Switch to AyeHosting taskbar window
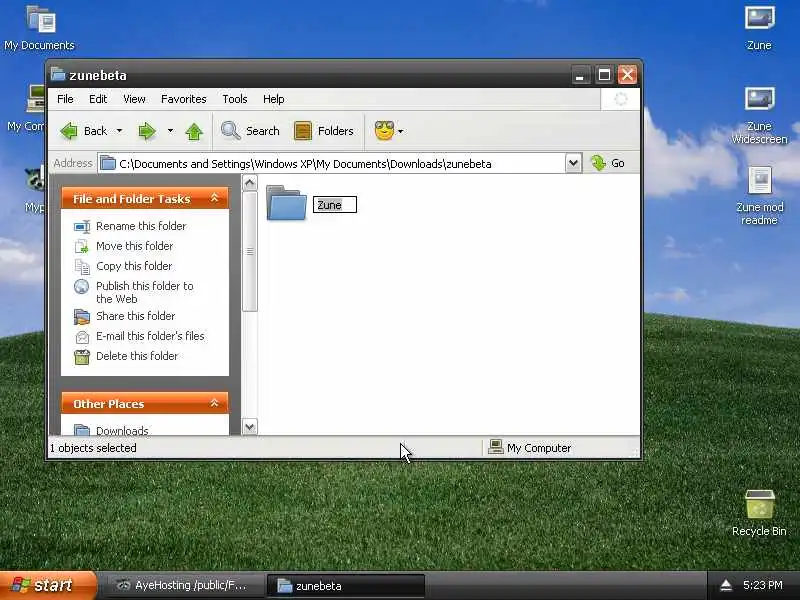This screenshot has height=600, width=800. click(x=183, y=585)
